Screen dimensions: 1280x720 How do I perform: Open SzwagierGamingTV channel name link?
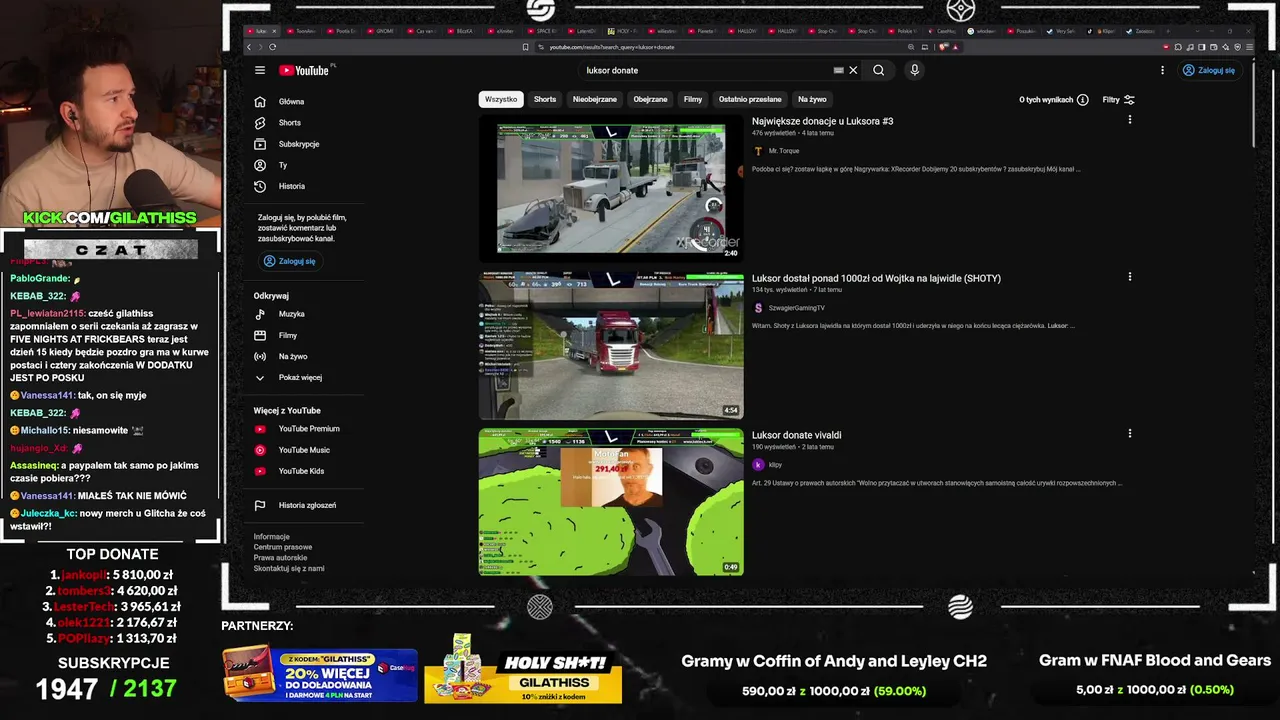[x=797, y=308]
